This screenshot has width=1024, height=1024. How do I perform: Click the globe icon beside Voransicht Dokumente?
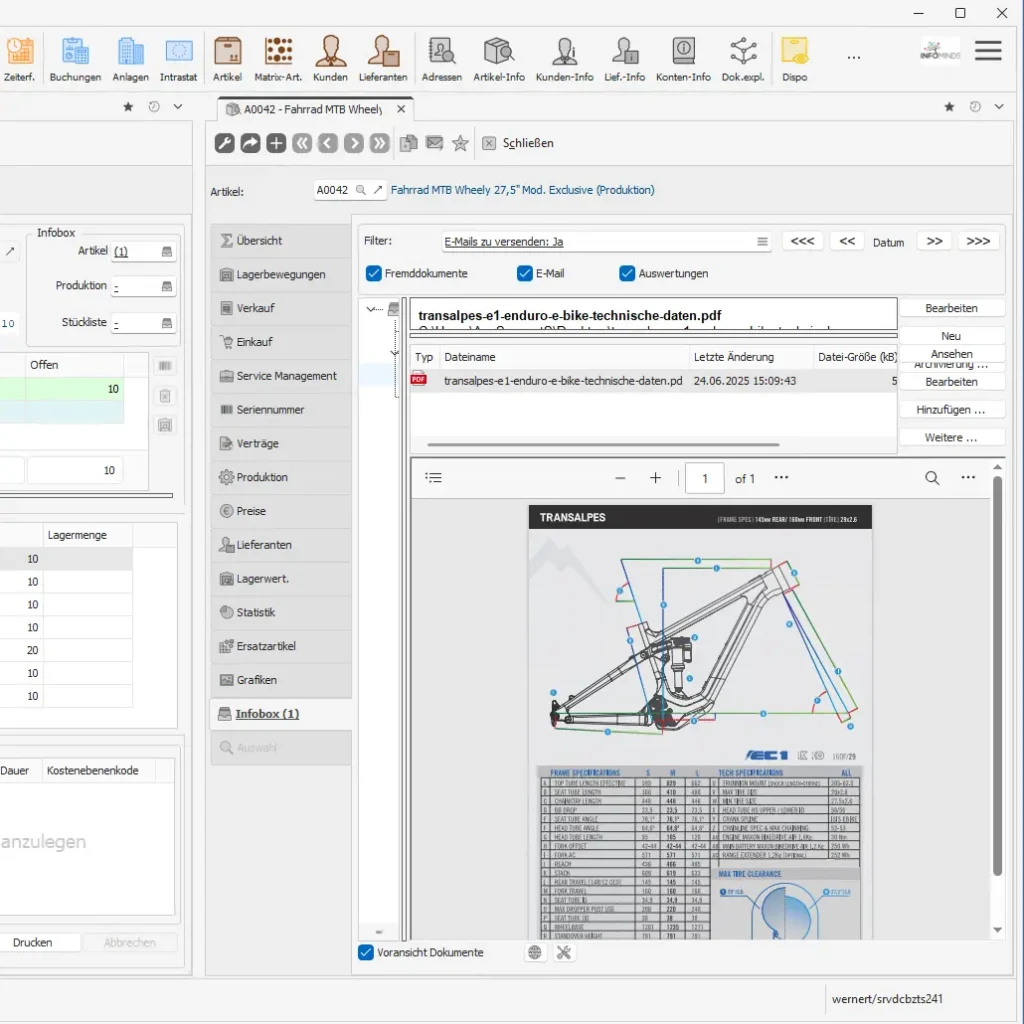pyautogui.click(x=535, y=953)
